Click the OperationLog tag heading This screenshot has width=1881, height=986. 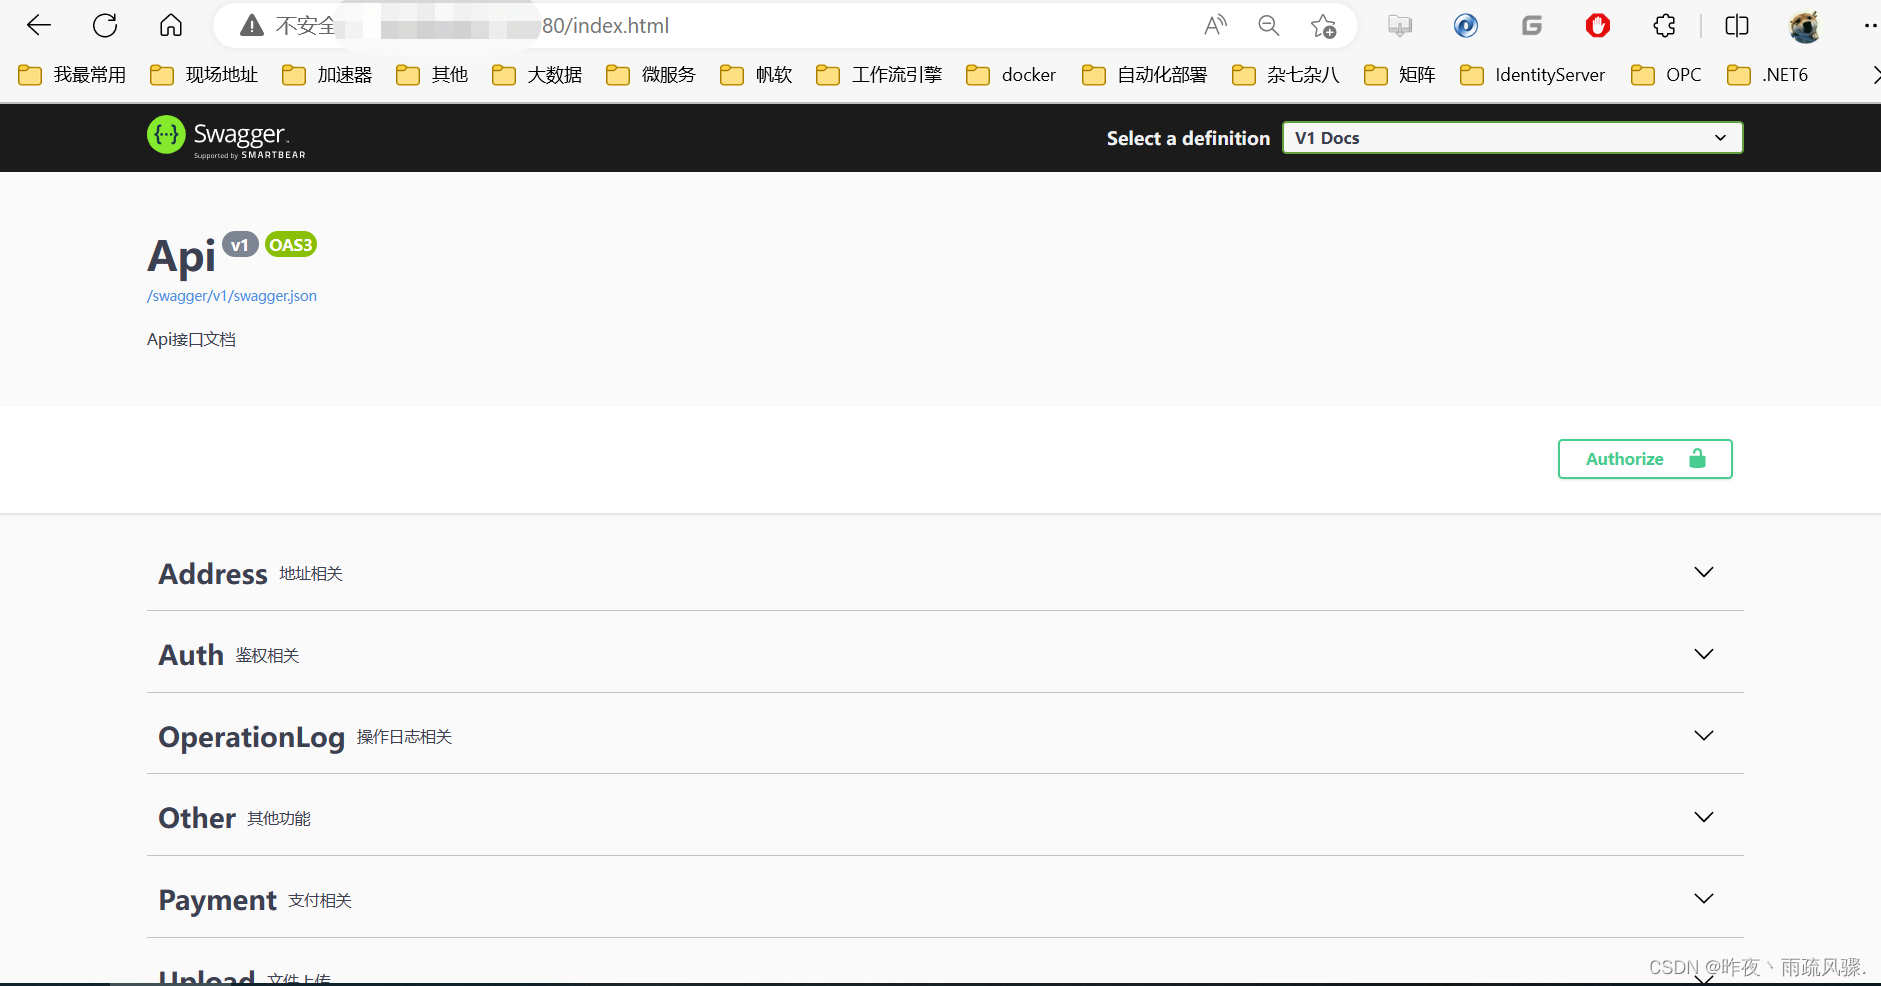pos(252,737)
